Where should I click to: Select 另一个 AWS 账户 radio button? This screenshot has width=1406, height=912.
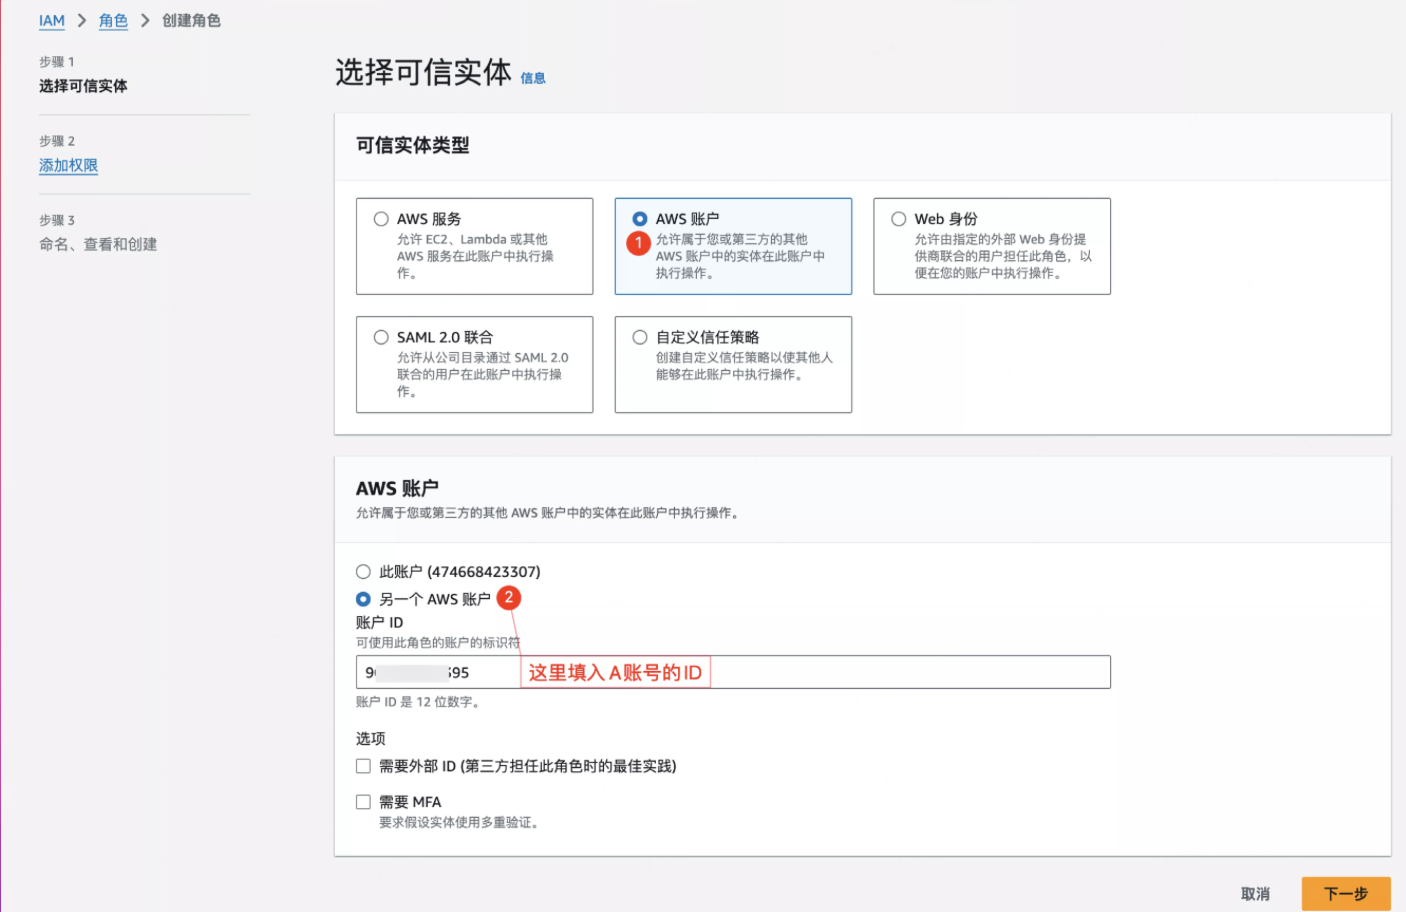pyautogui.click(x=363, y=599)
